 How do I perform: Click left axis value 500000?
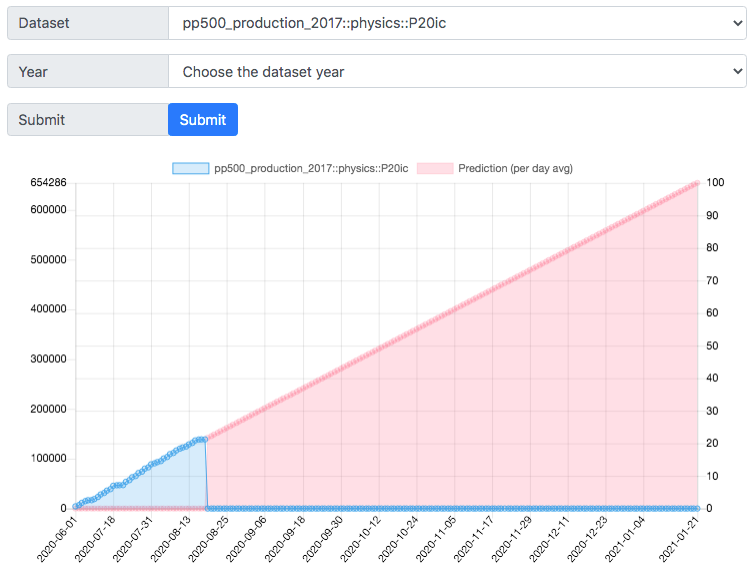[x=48, y=259]
